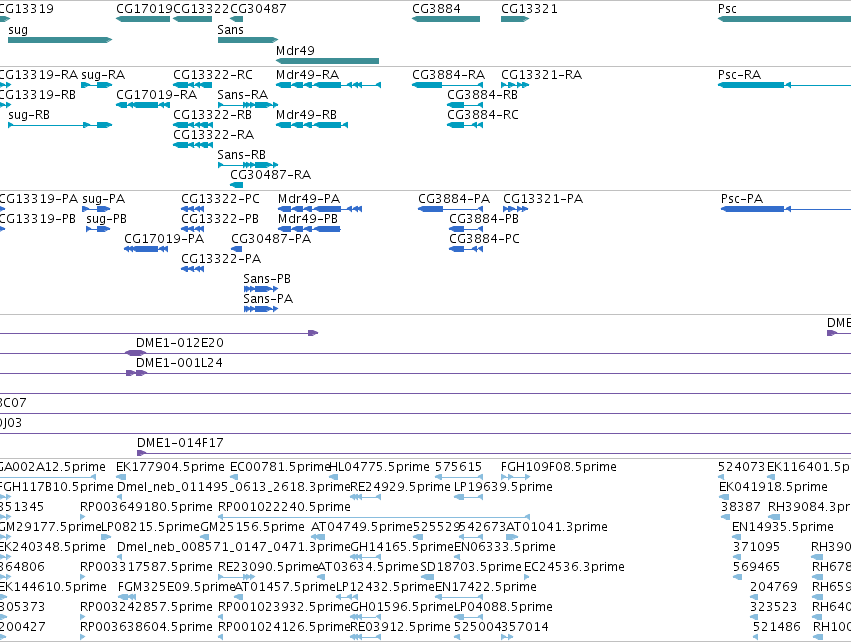
Task: Click the 575615 EST label
Action: coord(459,467)
